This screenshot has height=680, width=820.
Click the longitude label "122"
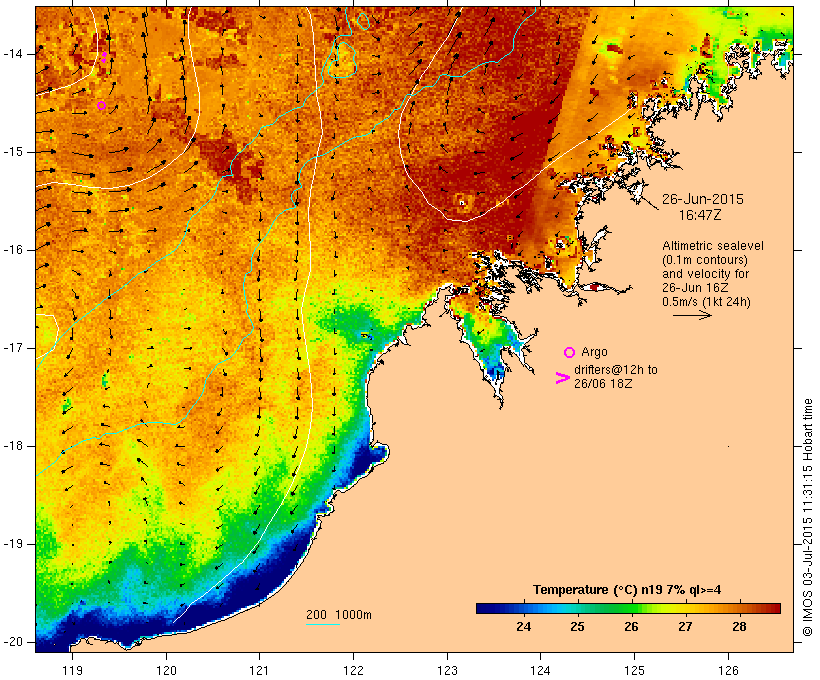point(354,671)
